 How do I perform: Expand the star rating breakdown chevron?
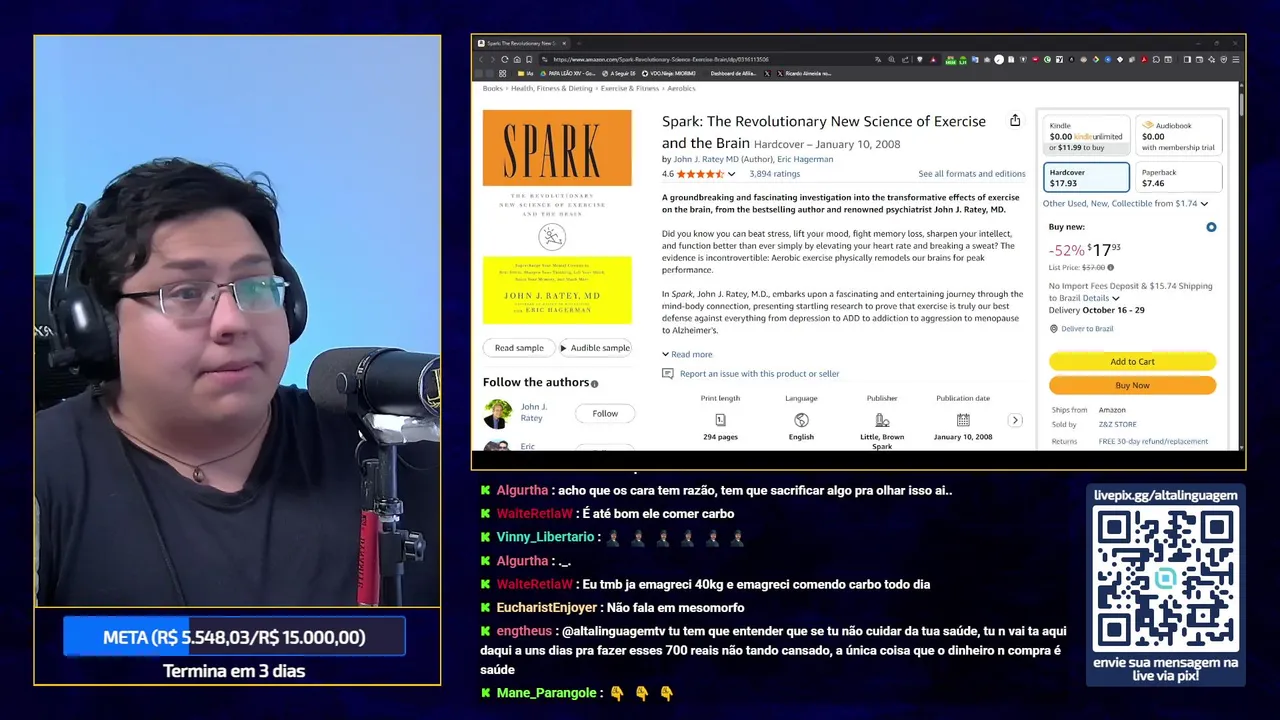[731, 174]
